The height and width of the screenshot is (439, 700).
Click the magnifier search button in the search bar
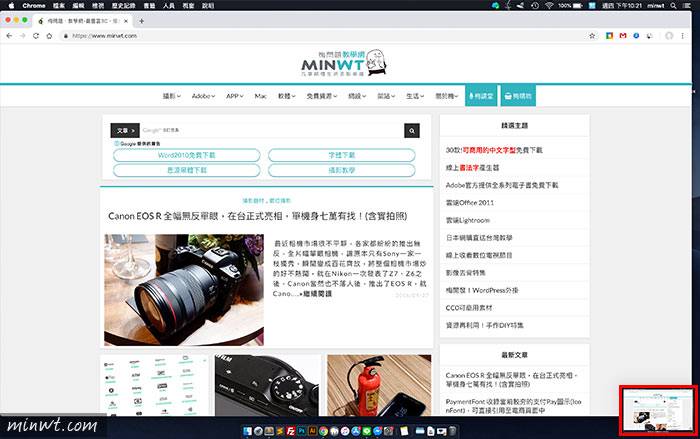411,131
